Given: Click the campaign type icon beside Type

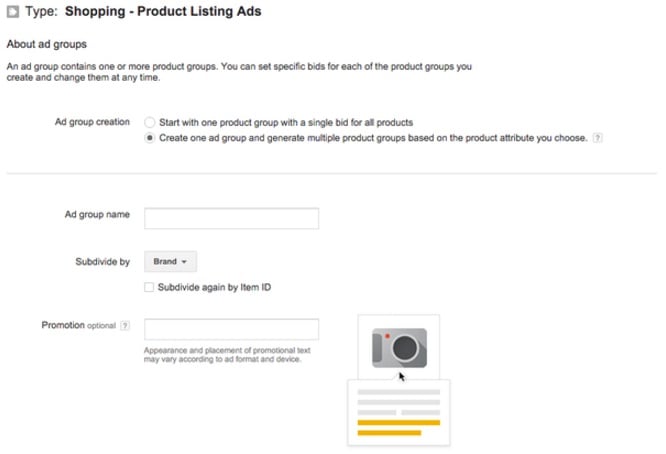Looking at the screenshot, I should click(13, 11).
